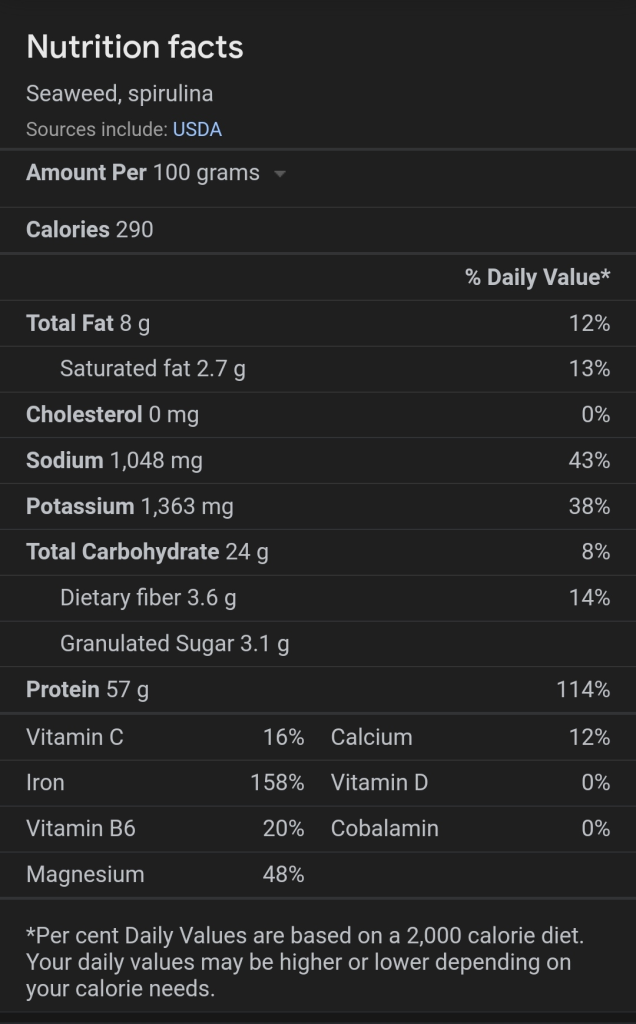This screenshot has width=636, height=1024.
Task: Expand the serving size dropdown arrow
Action: point(280,173)
